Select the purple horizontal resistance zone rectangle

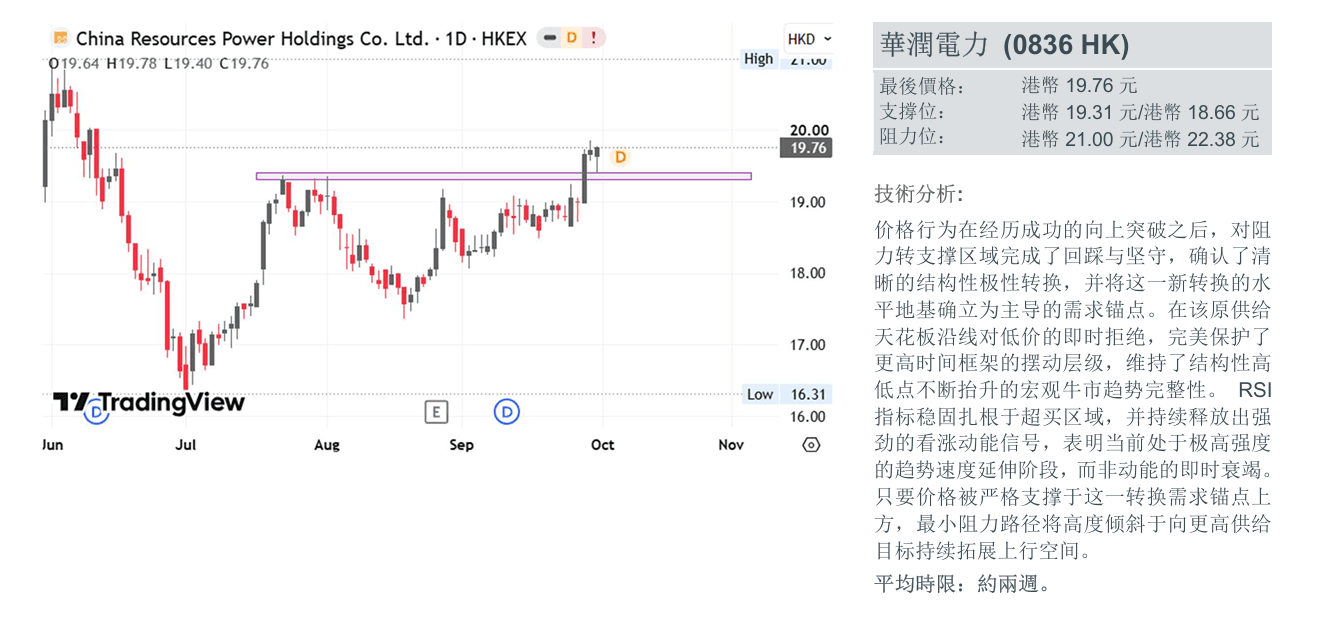click(x=503, y=177)
